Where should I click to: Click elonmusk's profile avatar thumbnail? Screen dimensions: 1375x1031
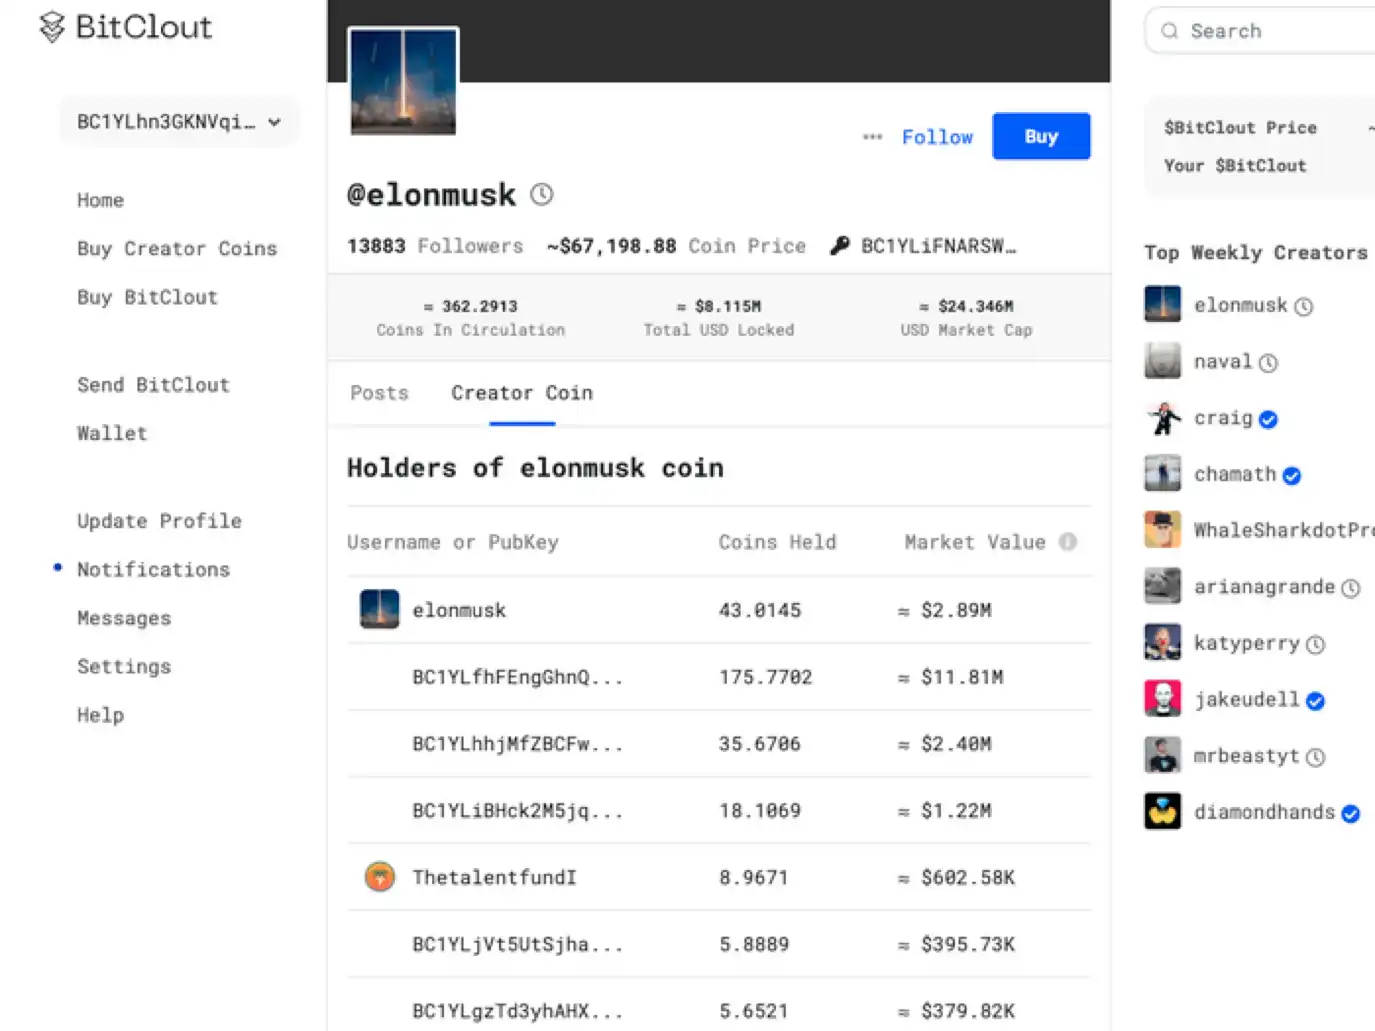402,82
